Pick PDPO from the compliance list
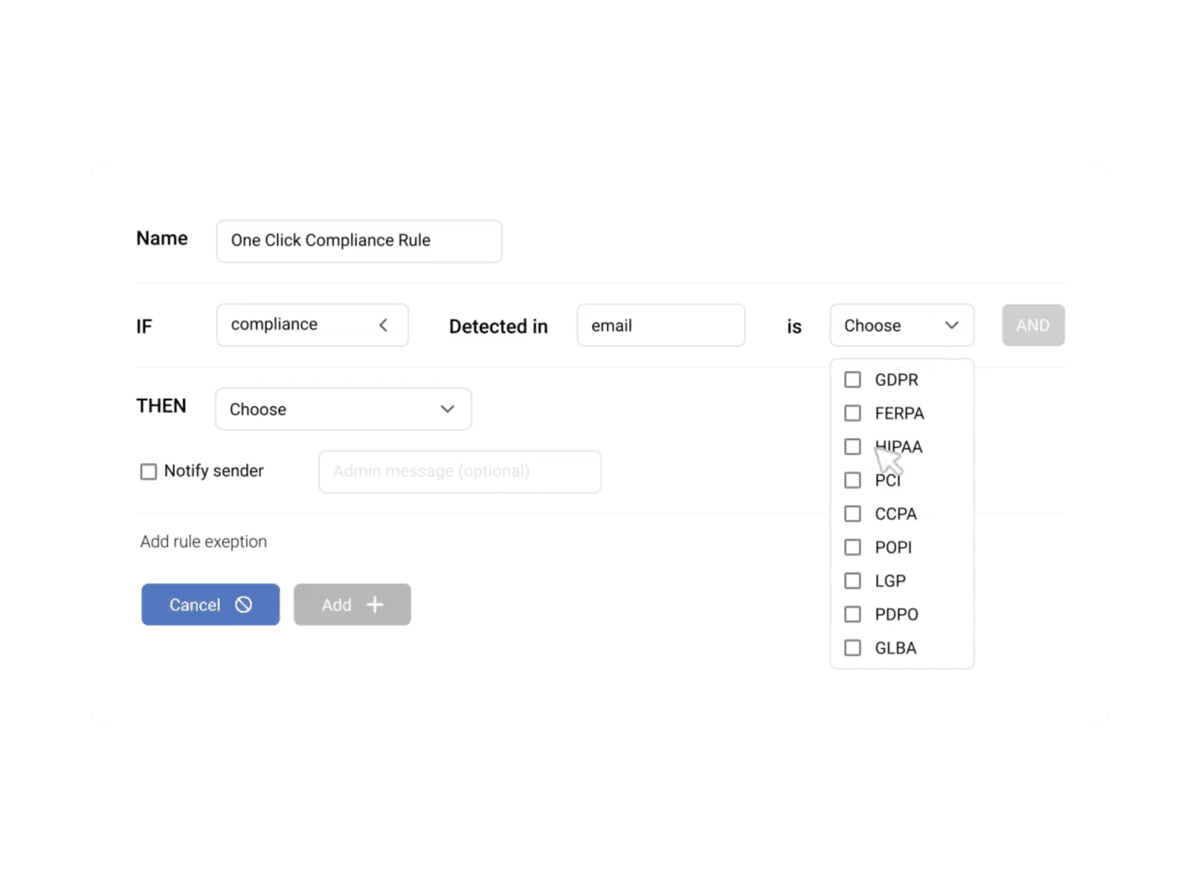 [x=896, y=614]
